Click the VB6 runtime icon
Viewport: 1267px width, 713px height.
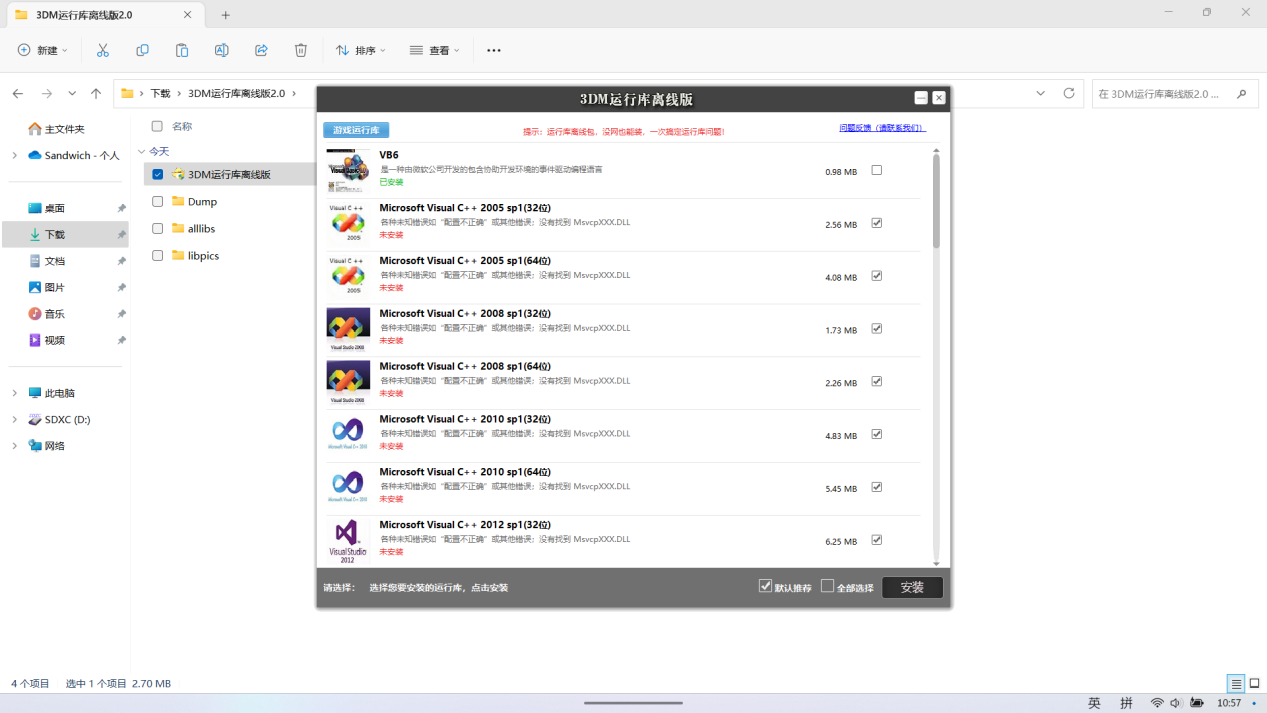[x=348, y=171]
